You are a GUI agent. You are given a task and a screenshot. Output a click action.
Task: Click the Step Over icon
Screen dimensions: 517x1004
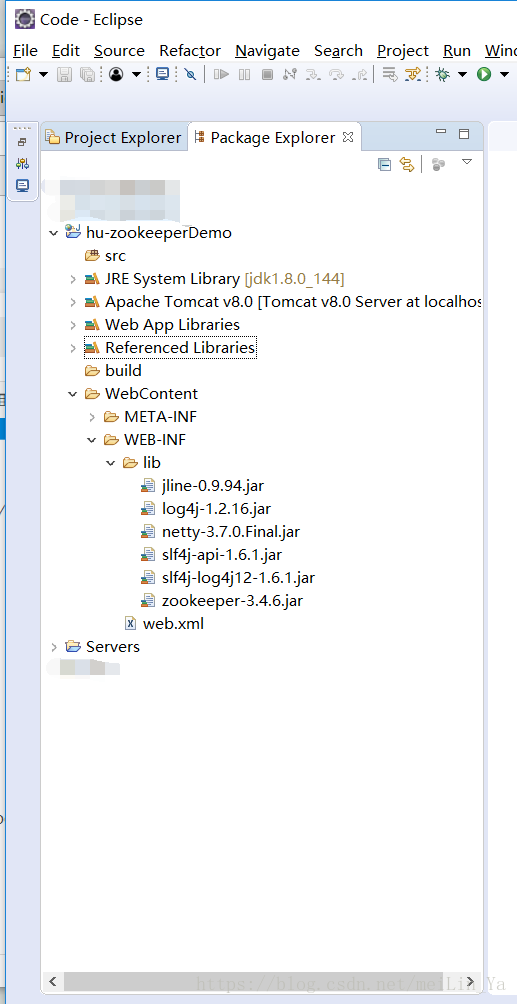(x=336, y=74)
